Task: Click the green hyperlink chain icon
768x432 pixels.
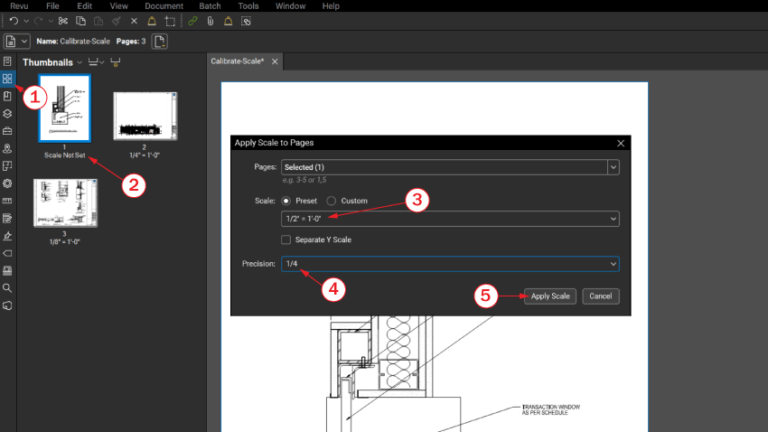Action: 192,21
